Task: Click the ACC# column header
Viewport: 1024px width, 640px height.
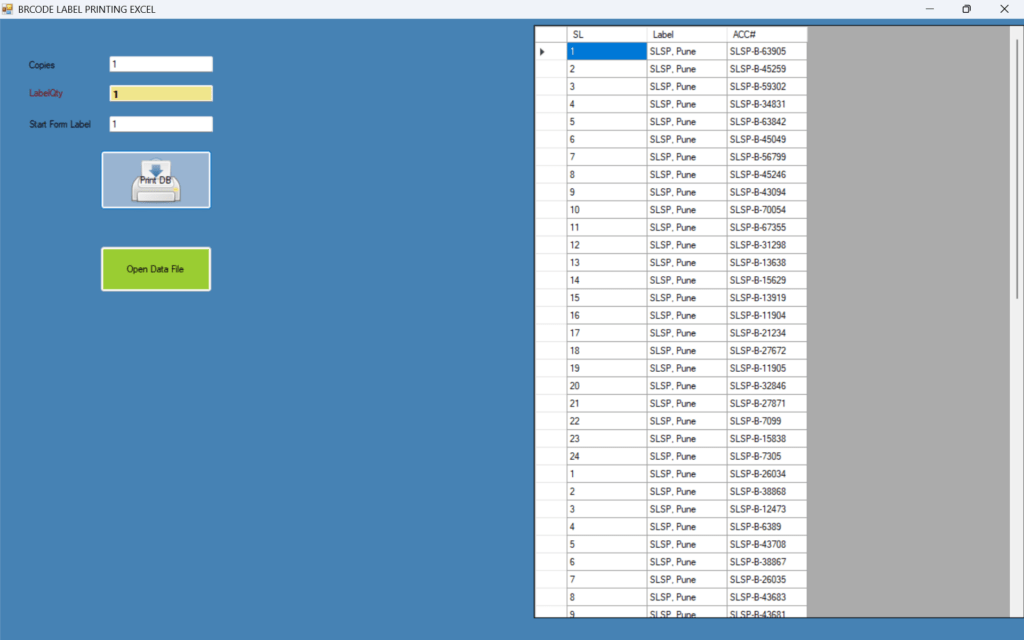Action: (766, 34)
